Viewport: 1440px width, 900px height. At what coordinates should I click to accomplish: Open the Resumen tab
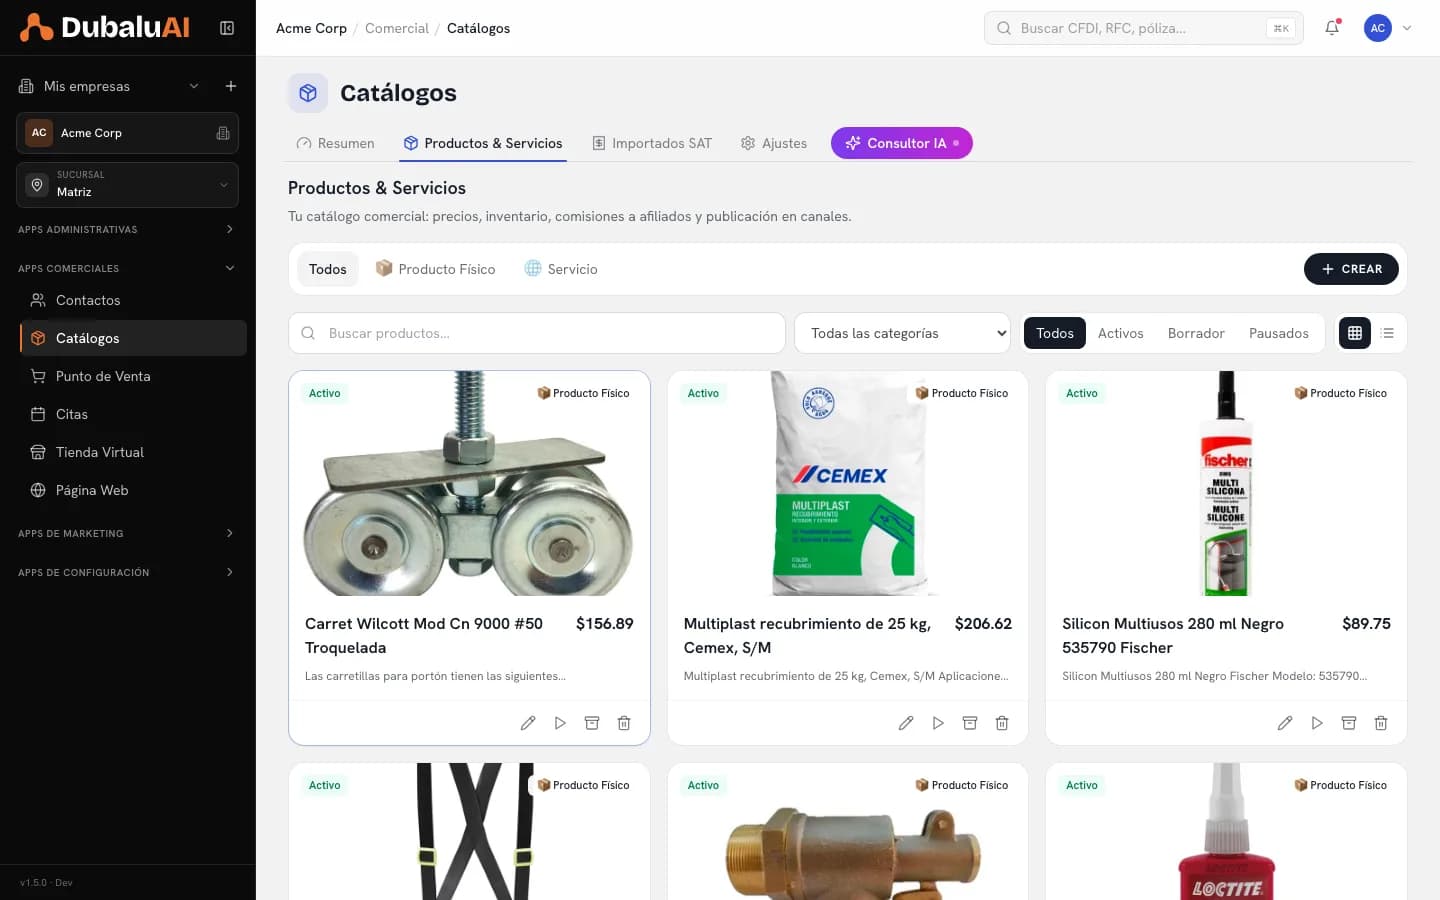click(x=335, y=143)
